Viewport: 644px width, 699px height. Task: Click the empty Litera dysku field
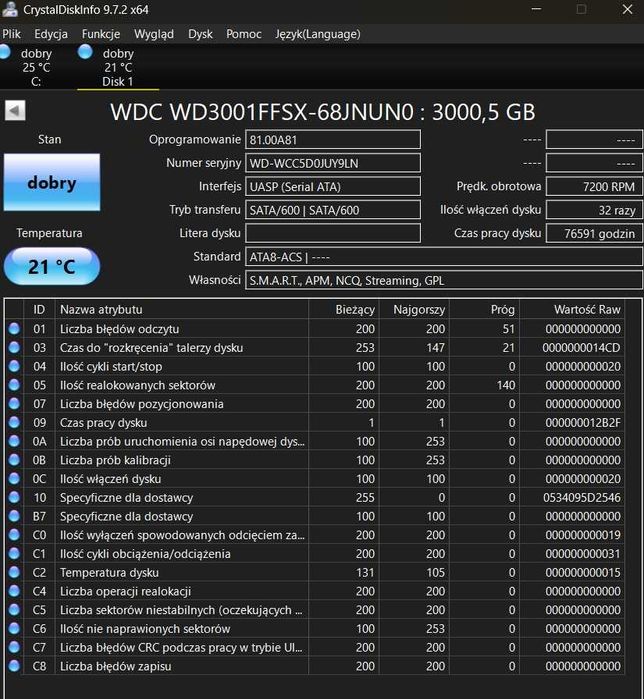pos(332,233)
